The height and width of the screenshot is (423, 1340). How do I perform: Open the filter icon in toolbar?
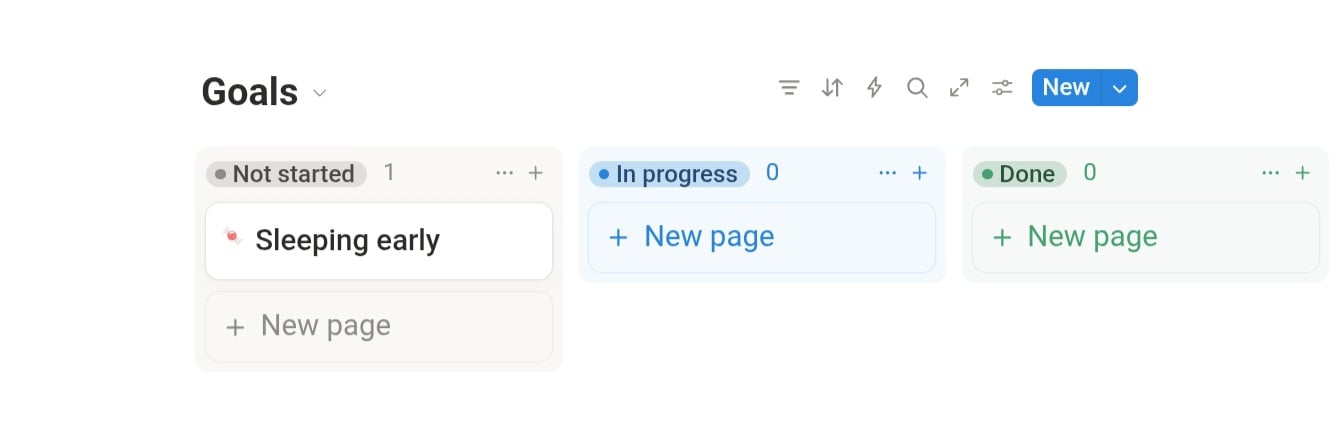tap(789, 88)
